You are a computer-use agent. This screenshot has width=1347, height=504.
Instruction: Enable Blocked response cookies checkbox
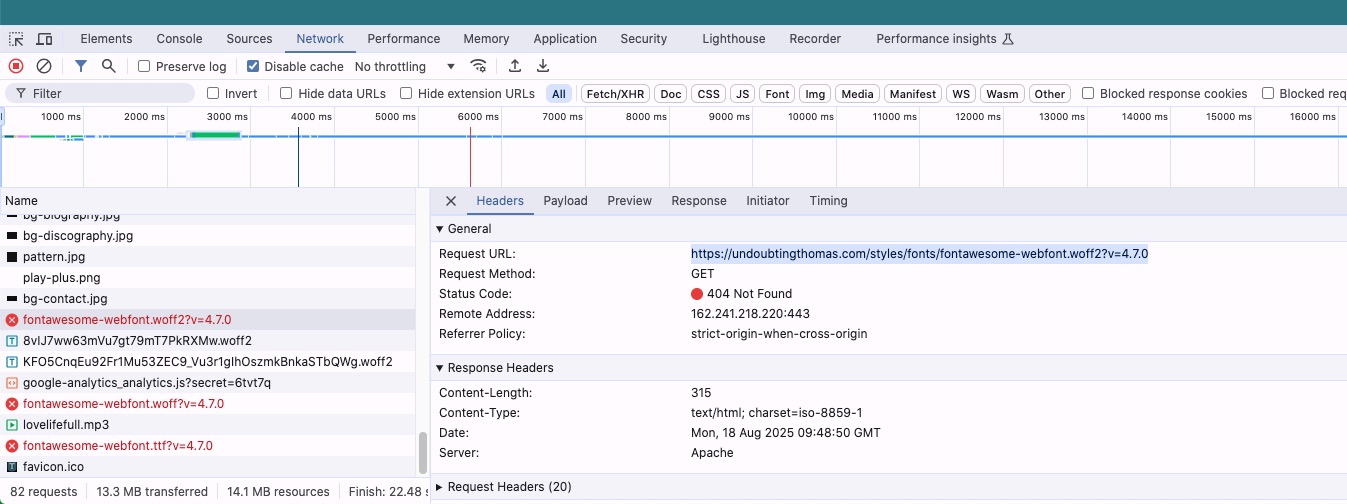tap(1088, 94)
